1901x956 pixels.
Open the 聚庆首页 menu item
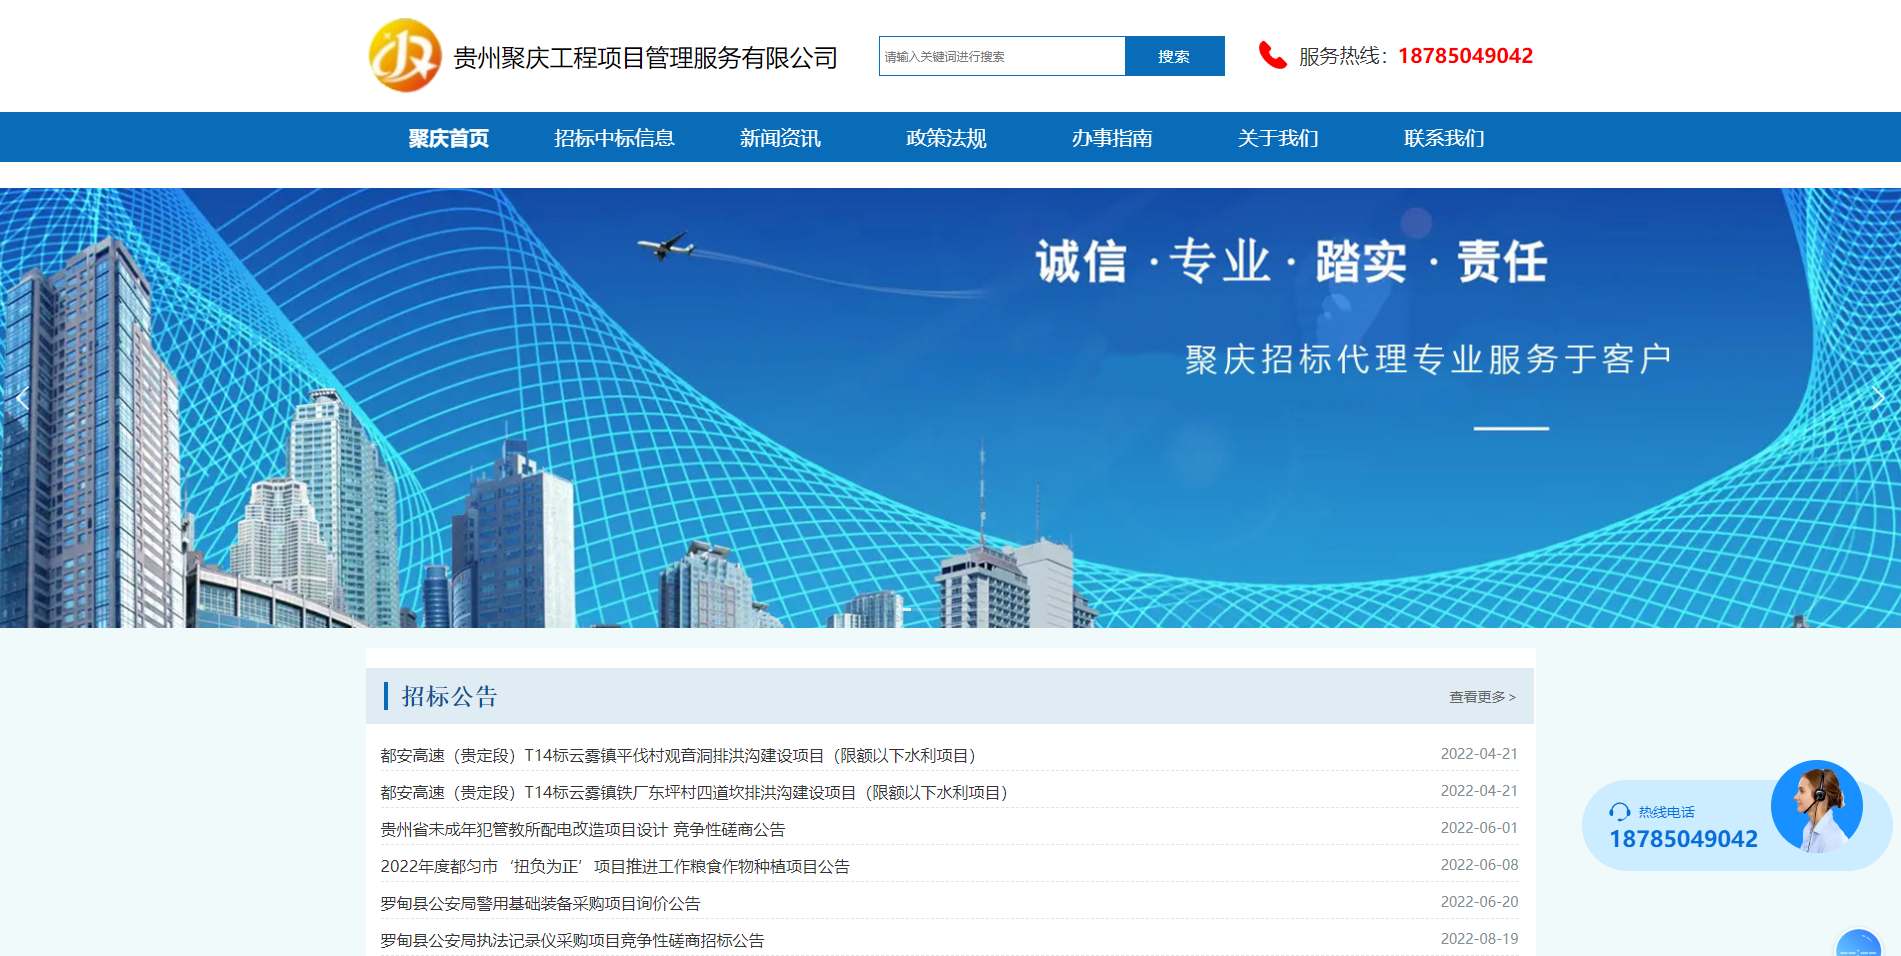[x=449, y=138]
